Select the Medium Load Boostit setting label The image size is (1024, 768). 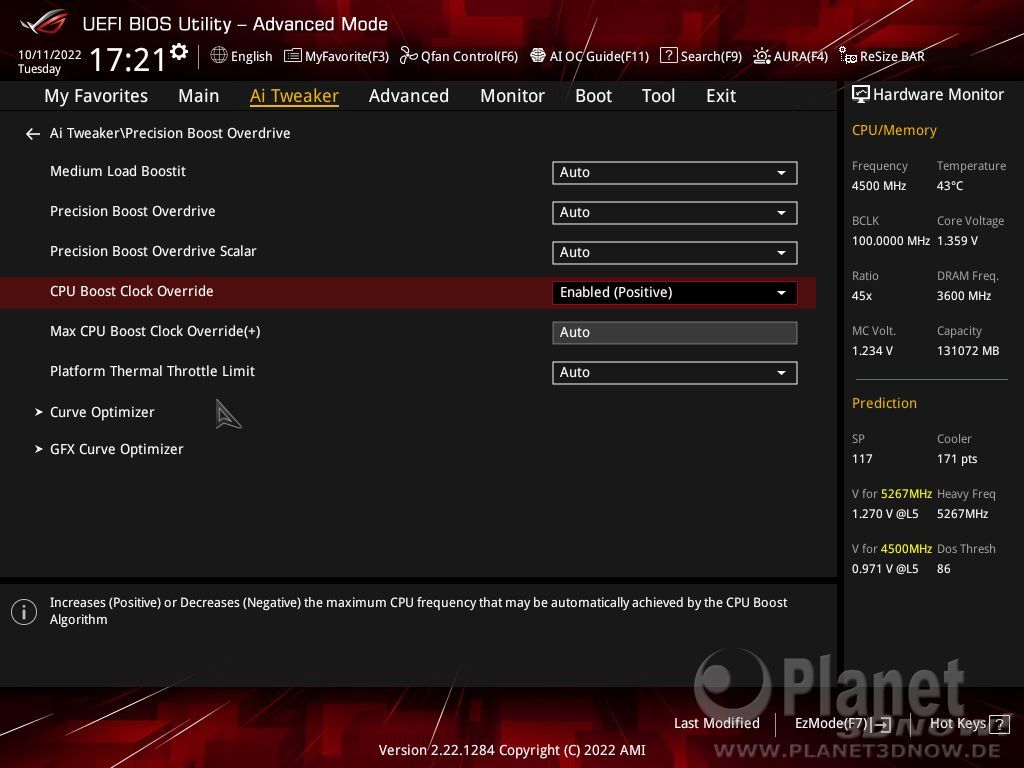118,171
